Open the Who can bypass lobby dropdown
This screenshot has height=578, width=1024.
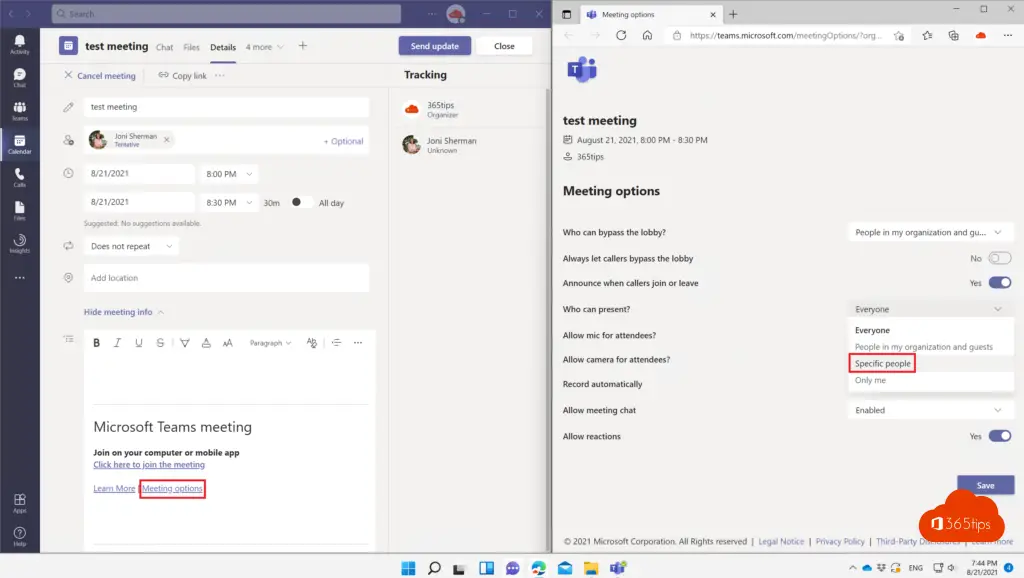930,232
